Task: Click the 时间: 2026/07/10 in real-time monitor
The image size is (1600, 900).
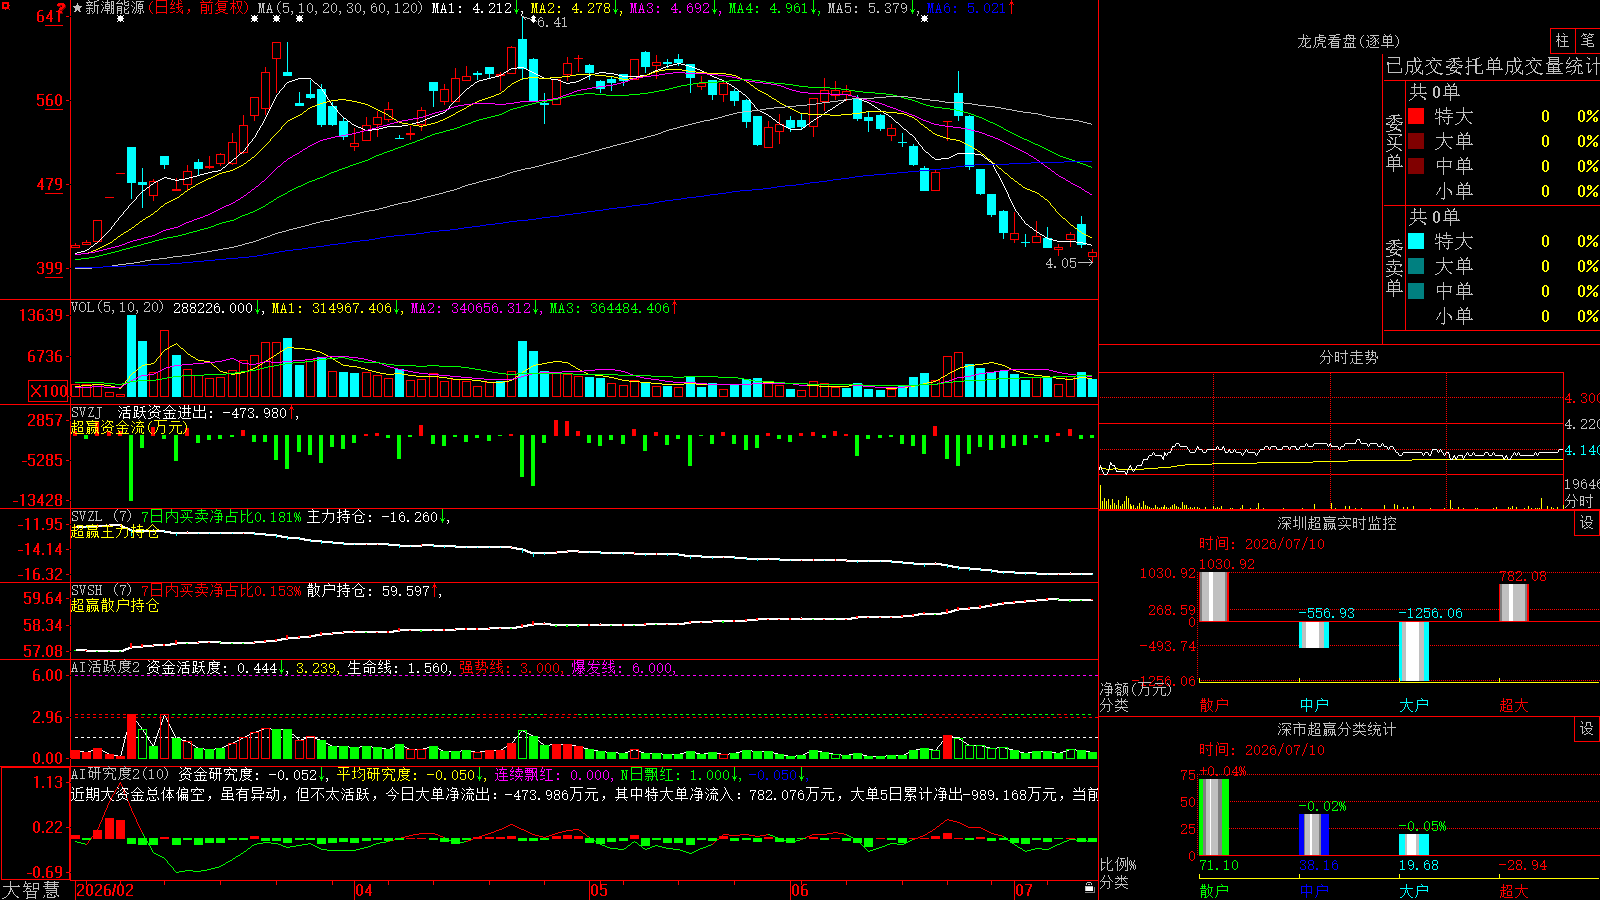Action: coord(1262,544)
